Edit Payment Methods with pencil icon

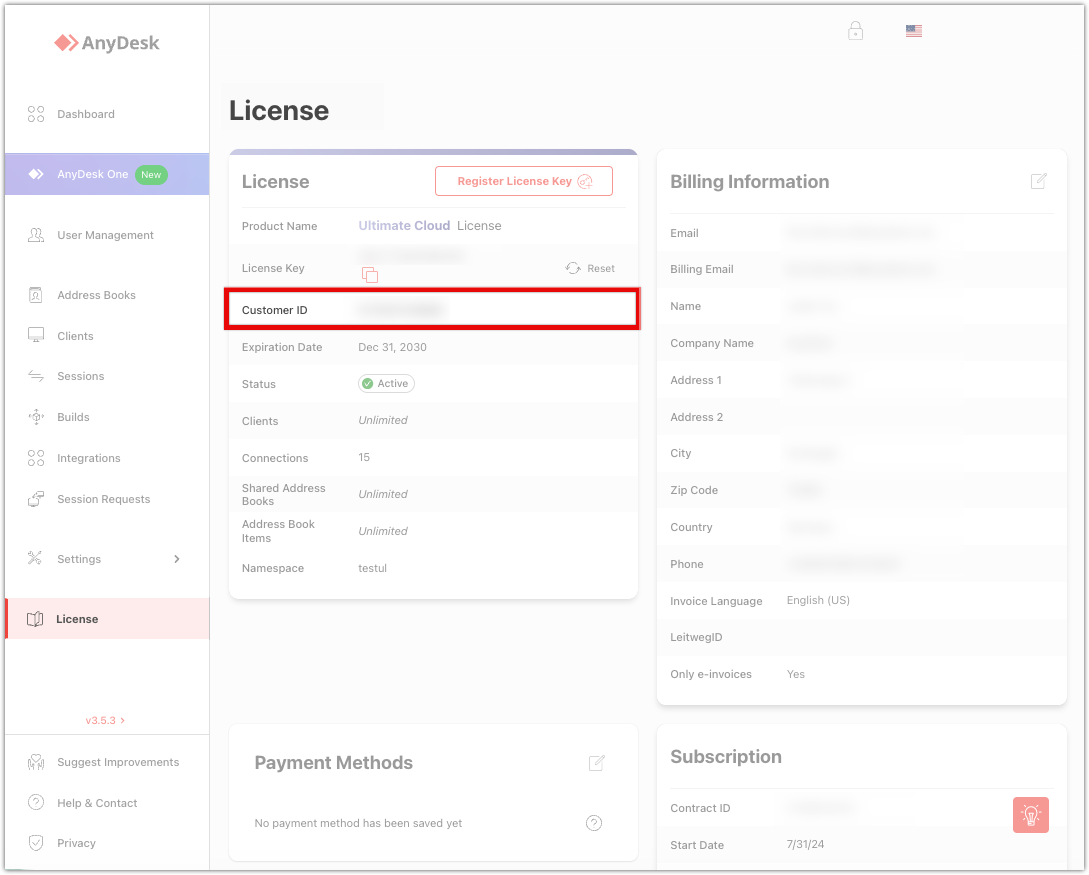(597, 762)
